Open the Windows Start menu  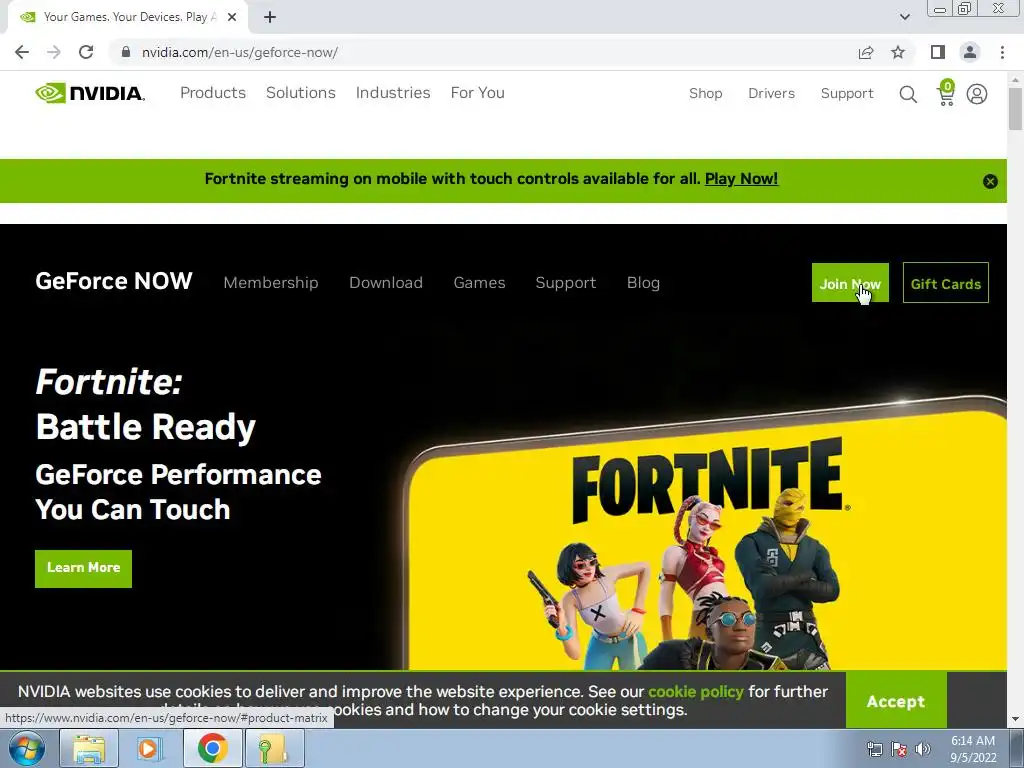coord(27,748)
